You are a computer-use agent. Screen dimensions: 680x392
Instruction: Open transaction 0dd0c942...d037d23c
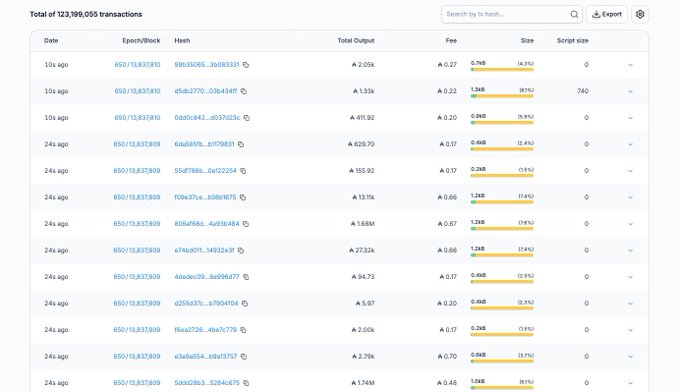pos(207,118)
